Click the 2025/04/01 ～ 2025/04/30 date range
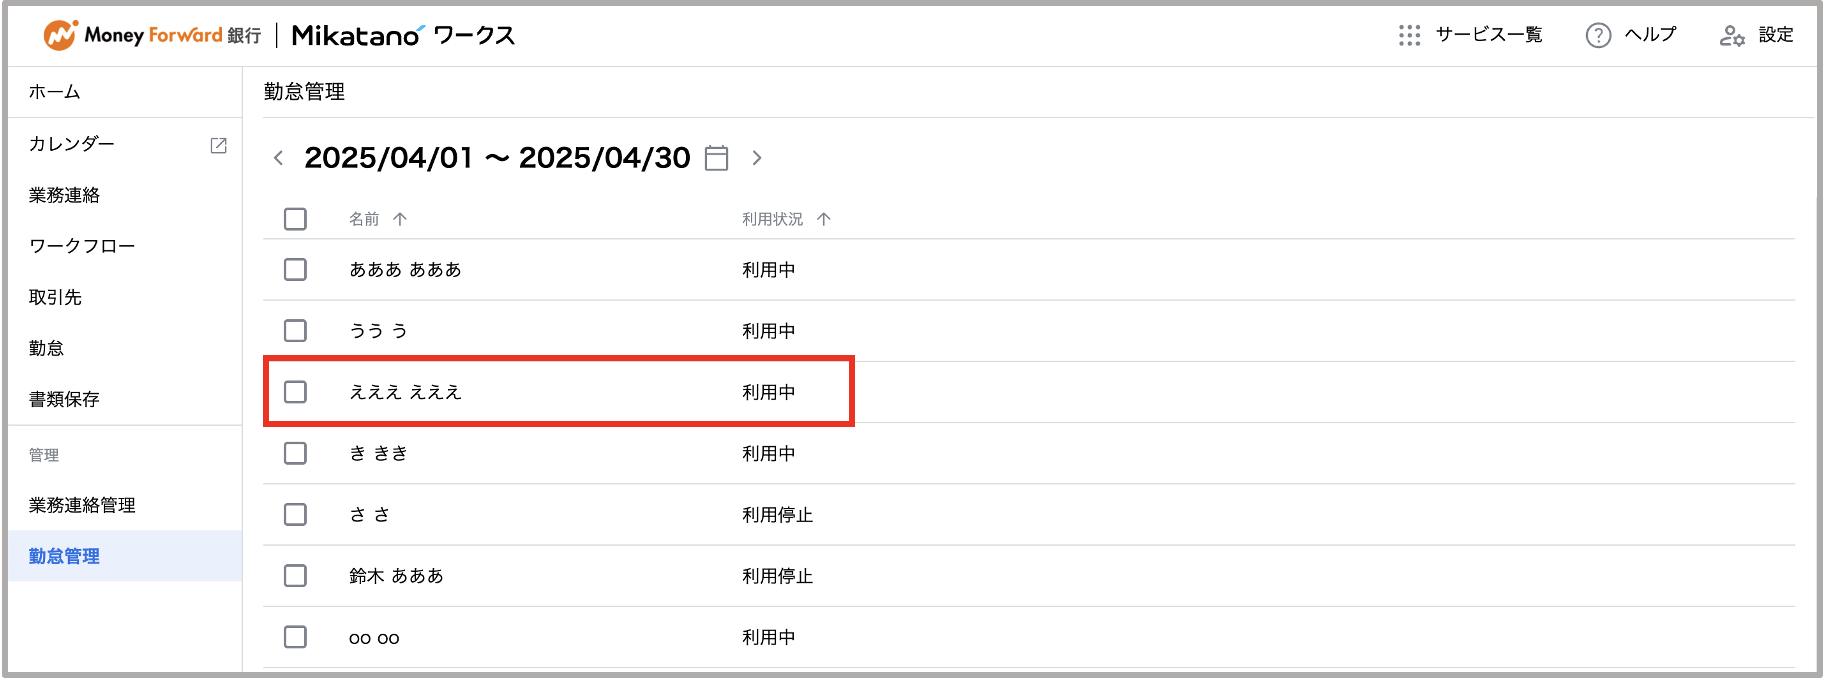Viewport: 1826px width, 682px height. [497, 158]
